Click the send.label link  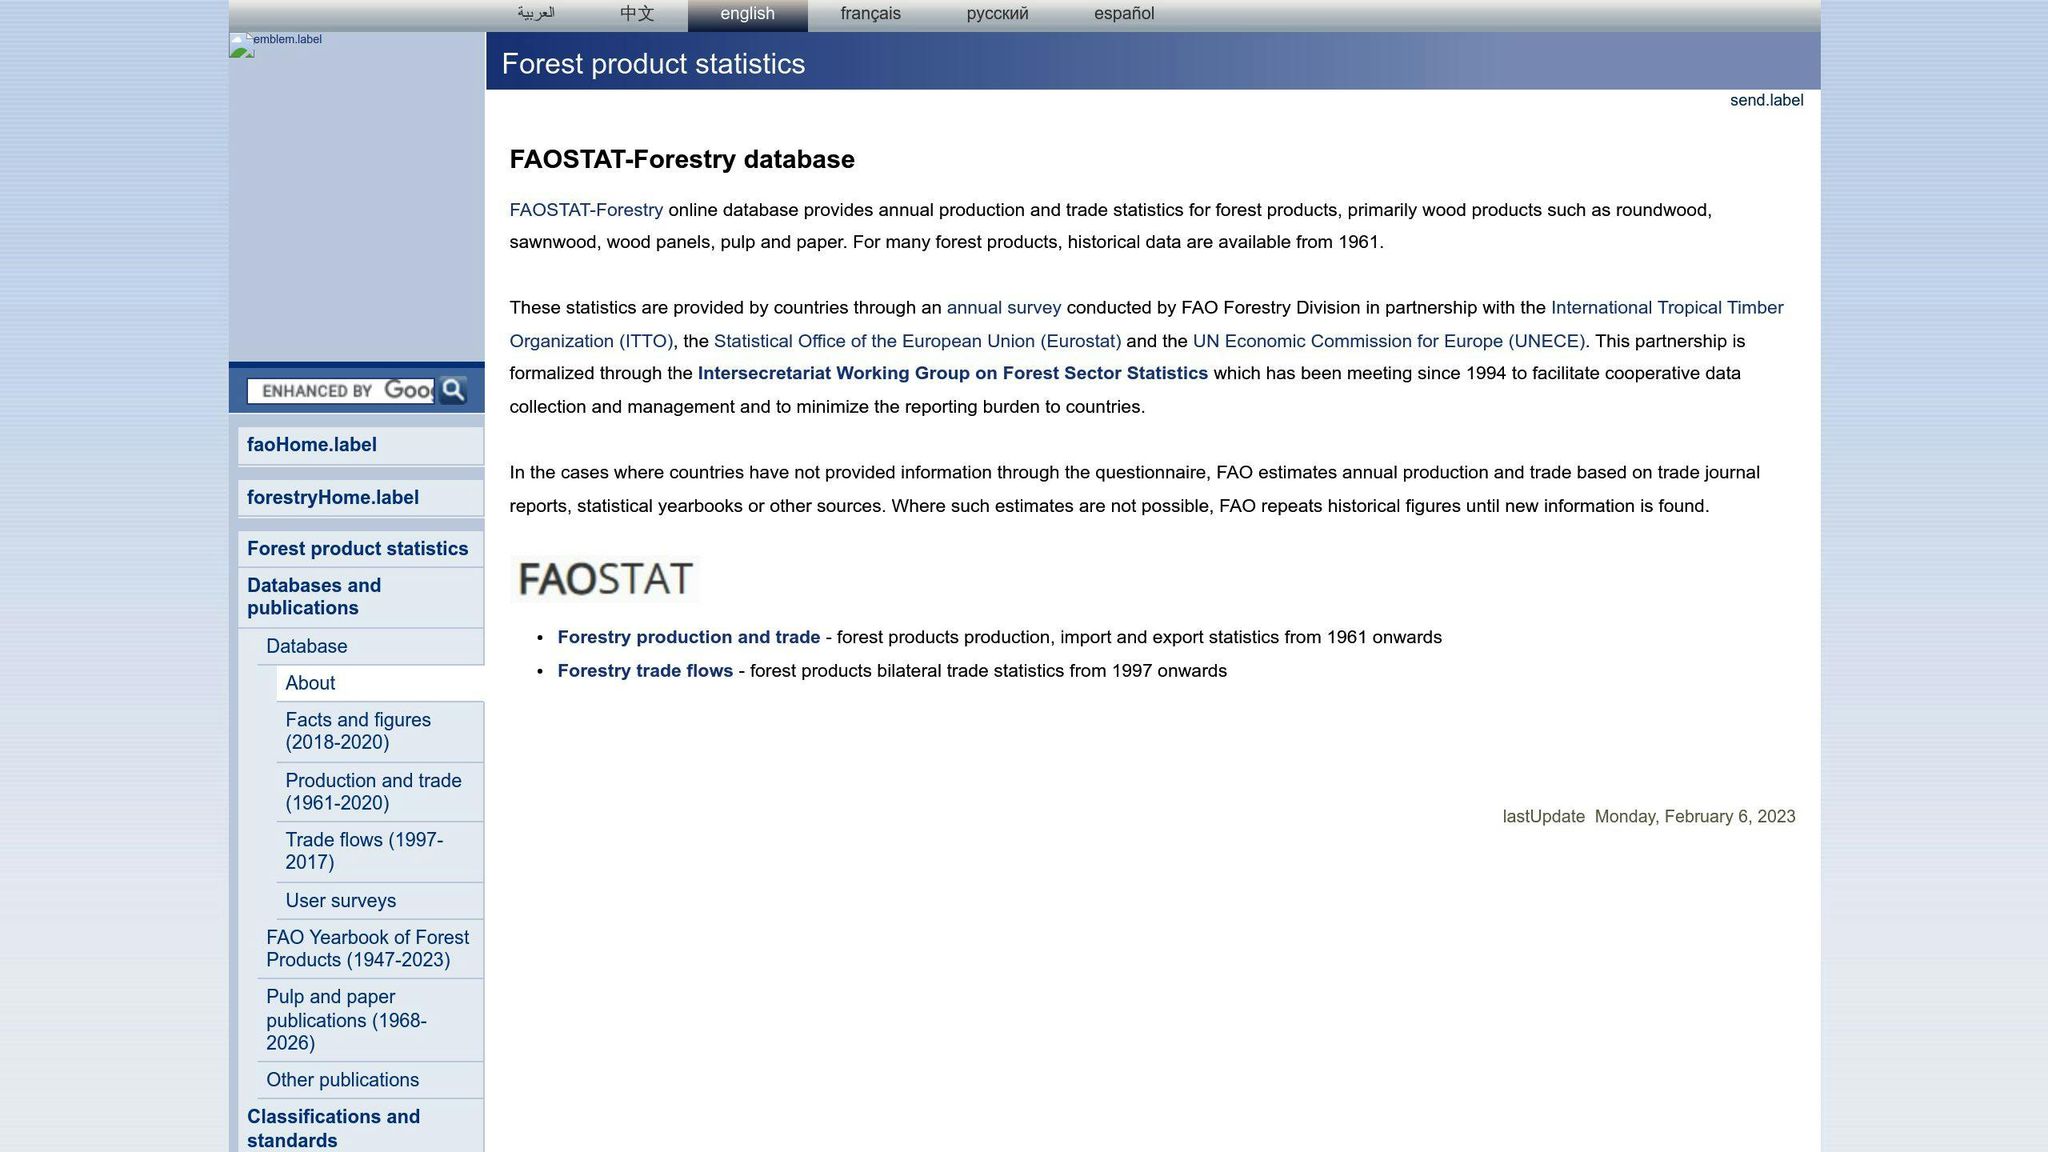(1766, 100)
